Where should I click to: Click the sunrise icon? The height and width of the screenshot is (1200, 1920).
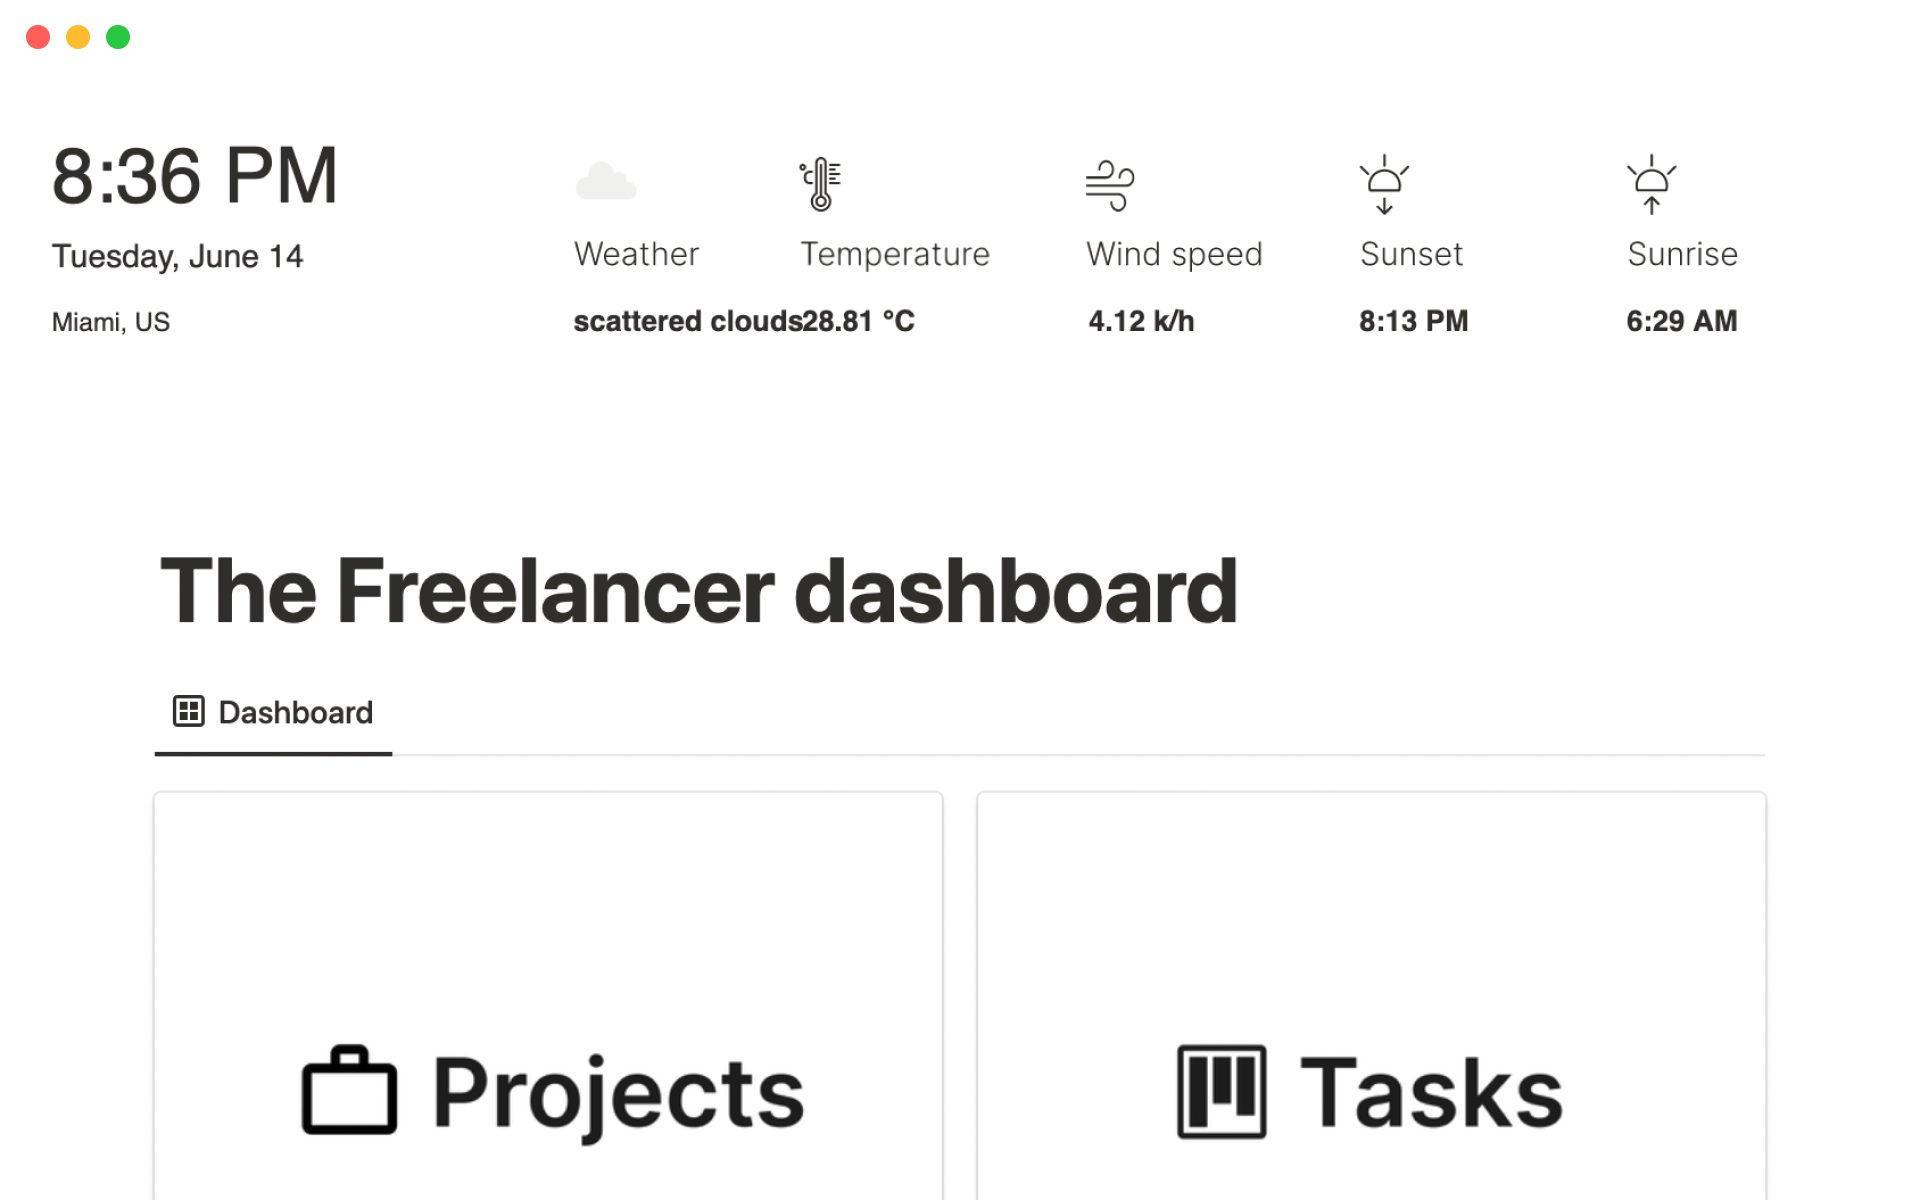(x=1651, y=184)
